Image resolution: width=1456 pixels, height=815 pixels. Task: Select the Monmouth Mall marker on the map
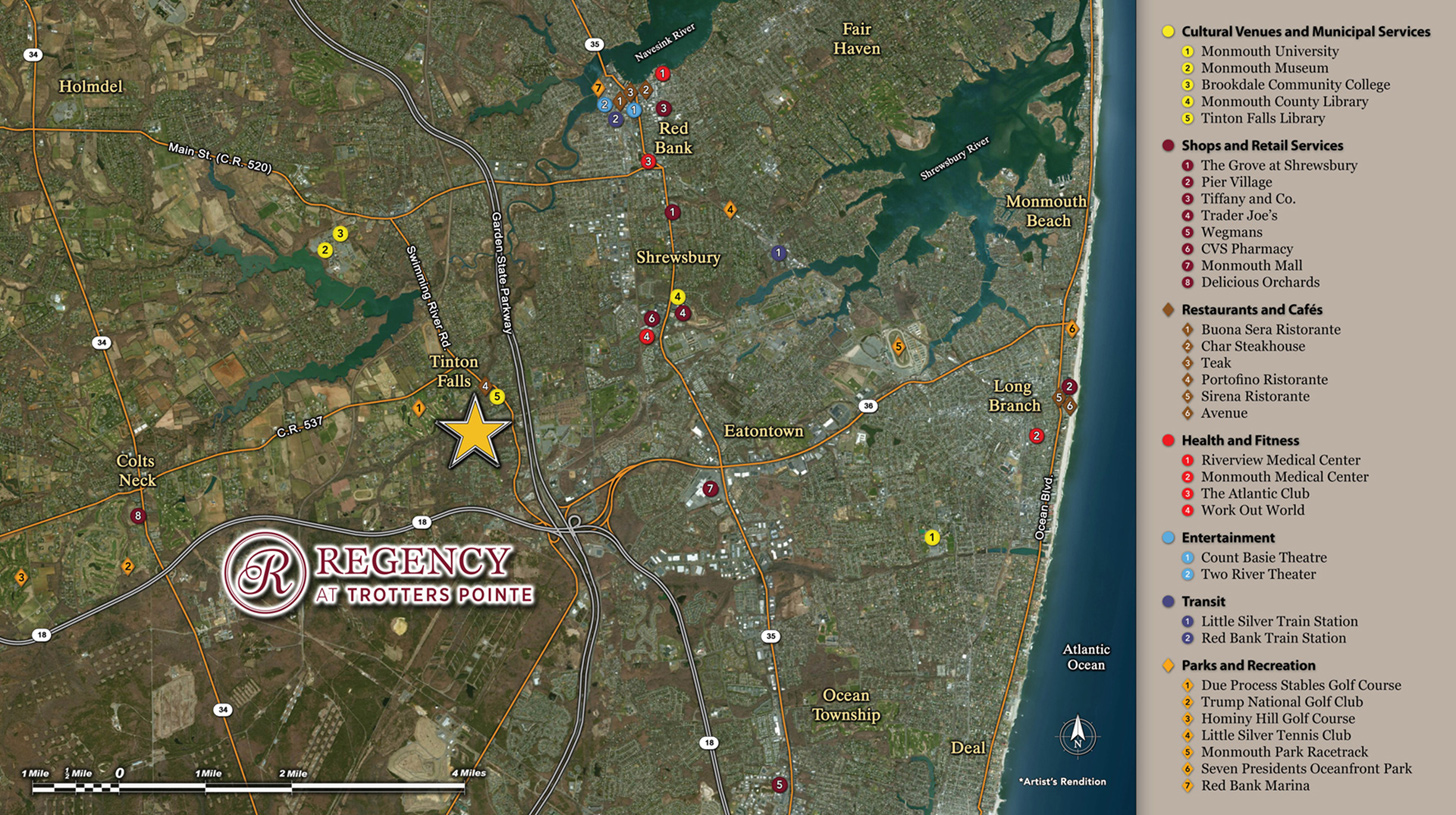710,489
